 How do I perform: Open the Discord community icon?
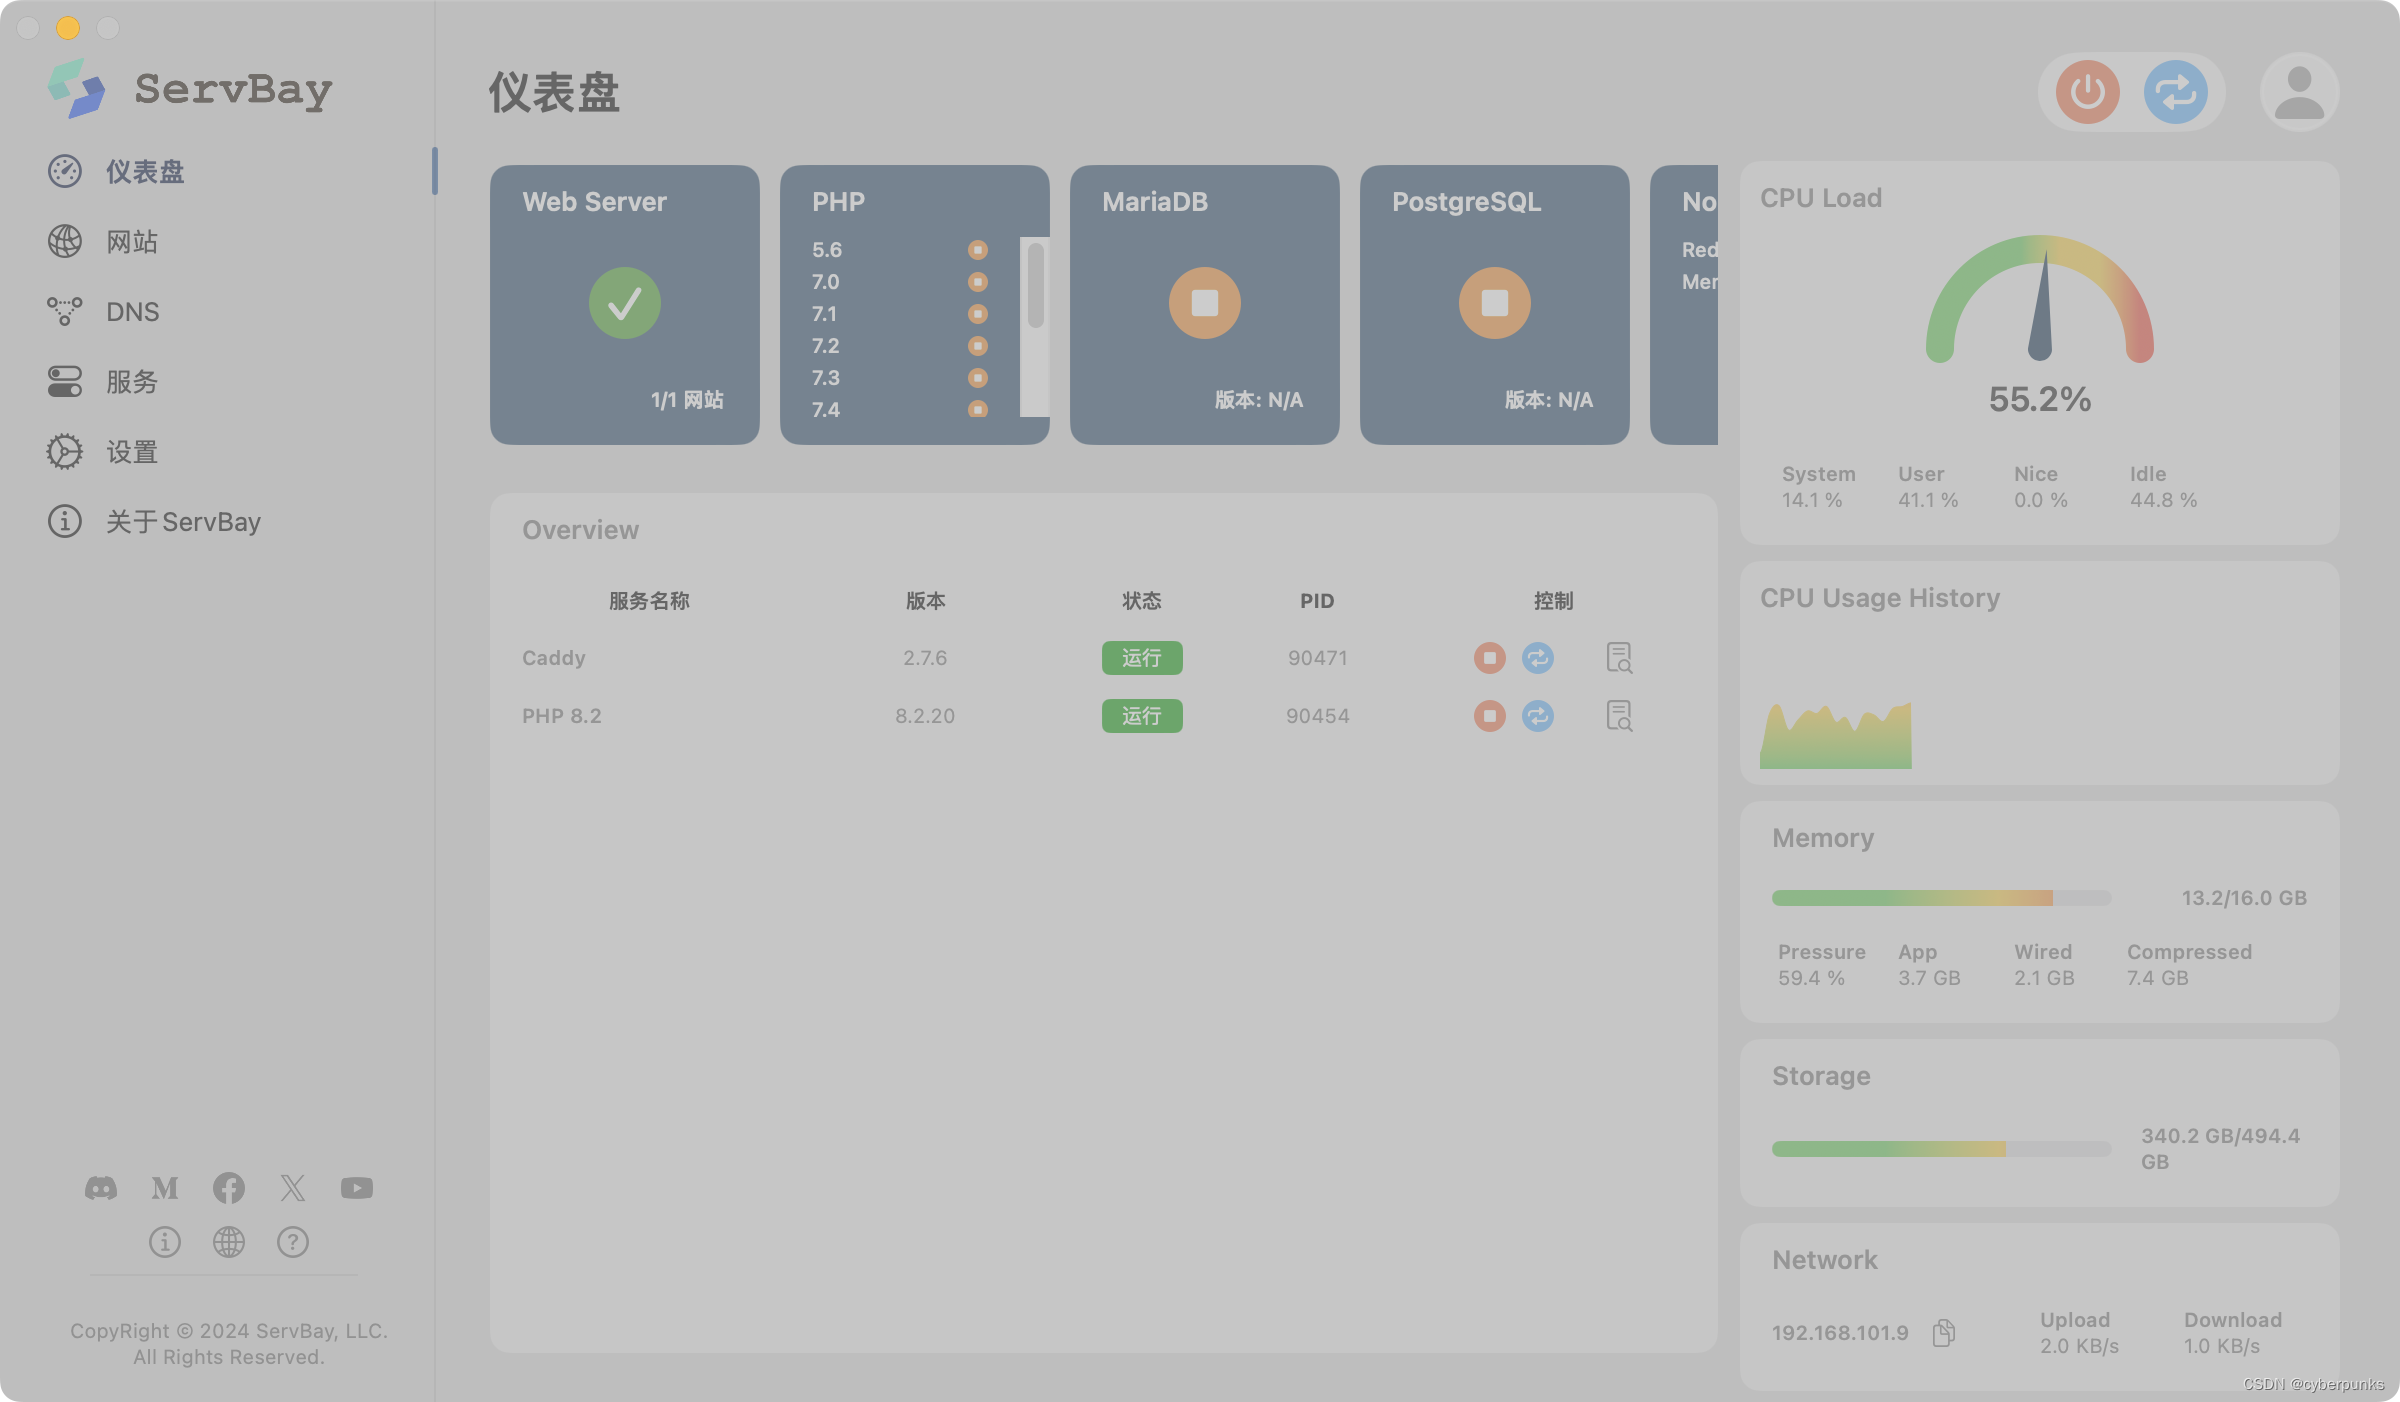coord(101,1188)
